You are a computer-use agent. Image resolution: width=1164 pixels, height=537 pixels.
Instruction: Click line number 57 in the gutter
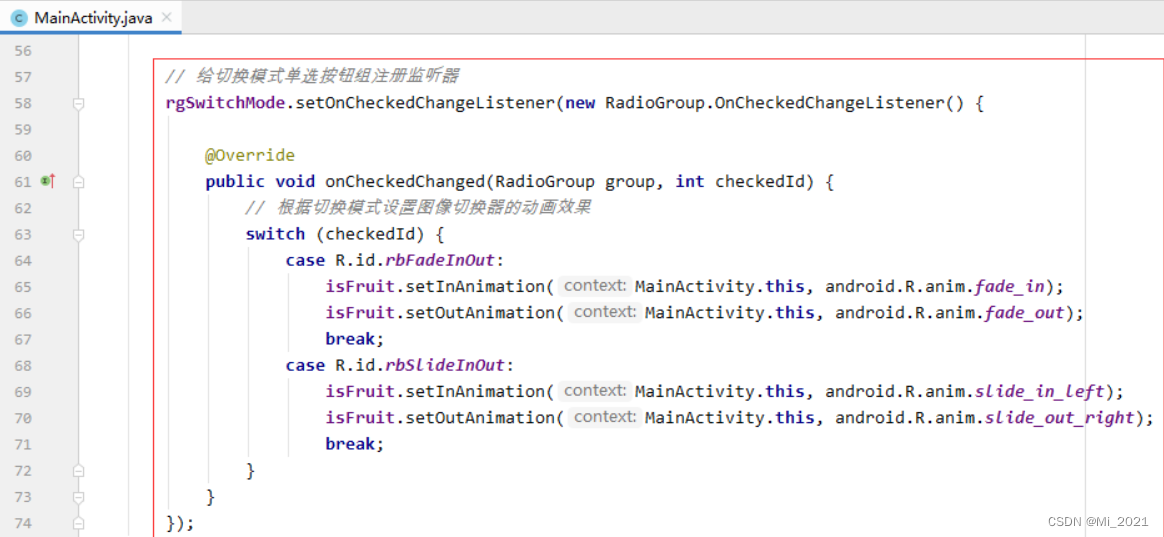pyautogui.click(x=22, y=77)
